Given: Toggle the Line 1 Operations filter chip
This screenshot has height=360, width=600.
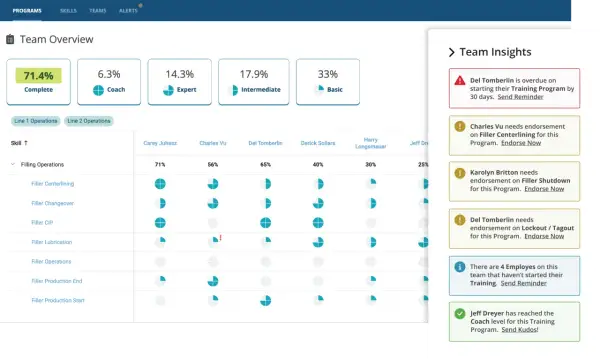Looking at the screenshot, I should click(36, 121).
